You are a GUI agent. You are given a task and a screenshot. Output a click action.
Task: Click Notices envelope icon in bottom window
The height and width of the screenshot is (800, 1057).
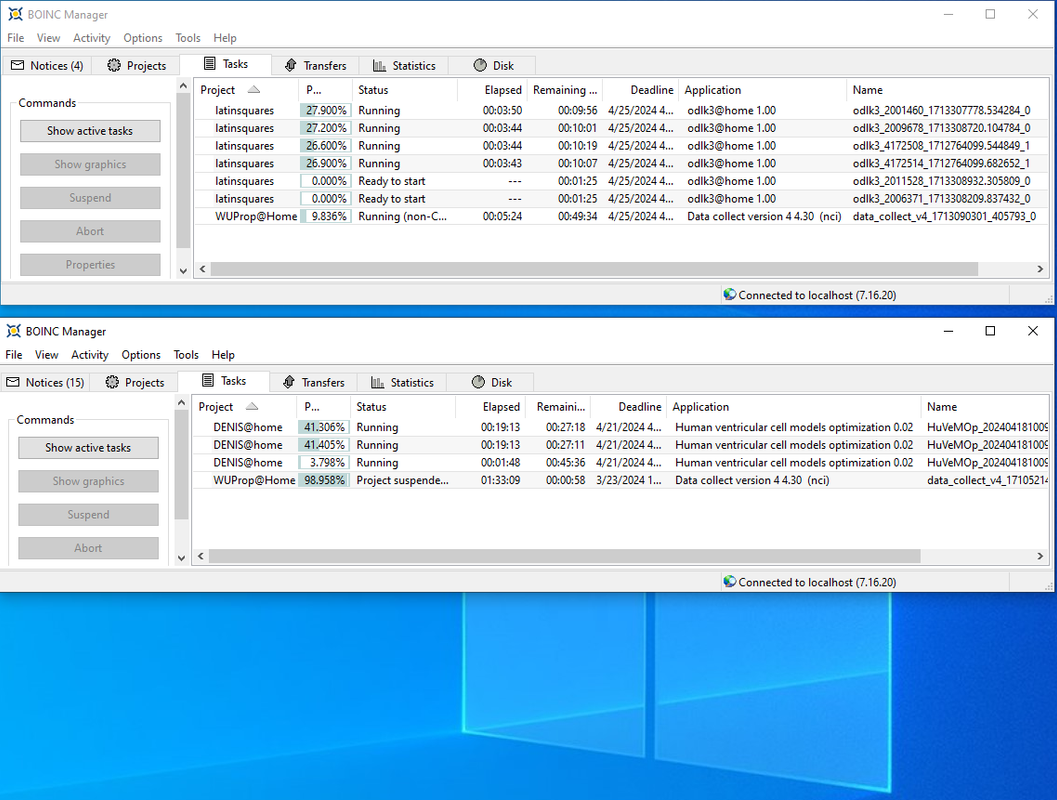click(13, 382)
